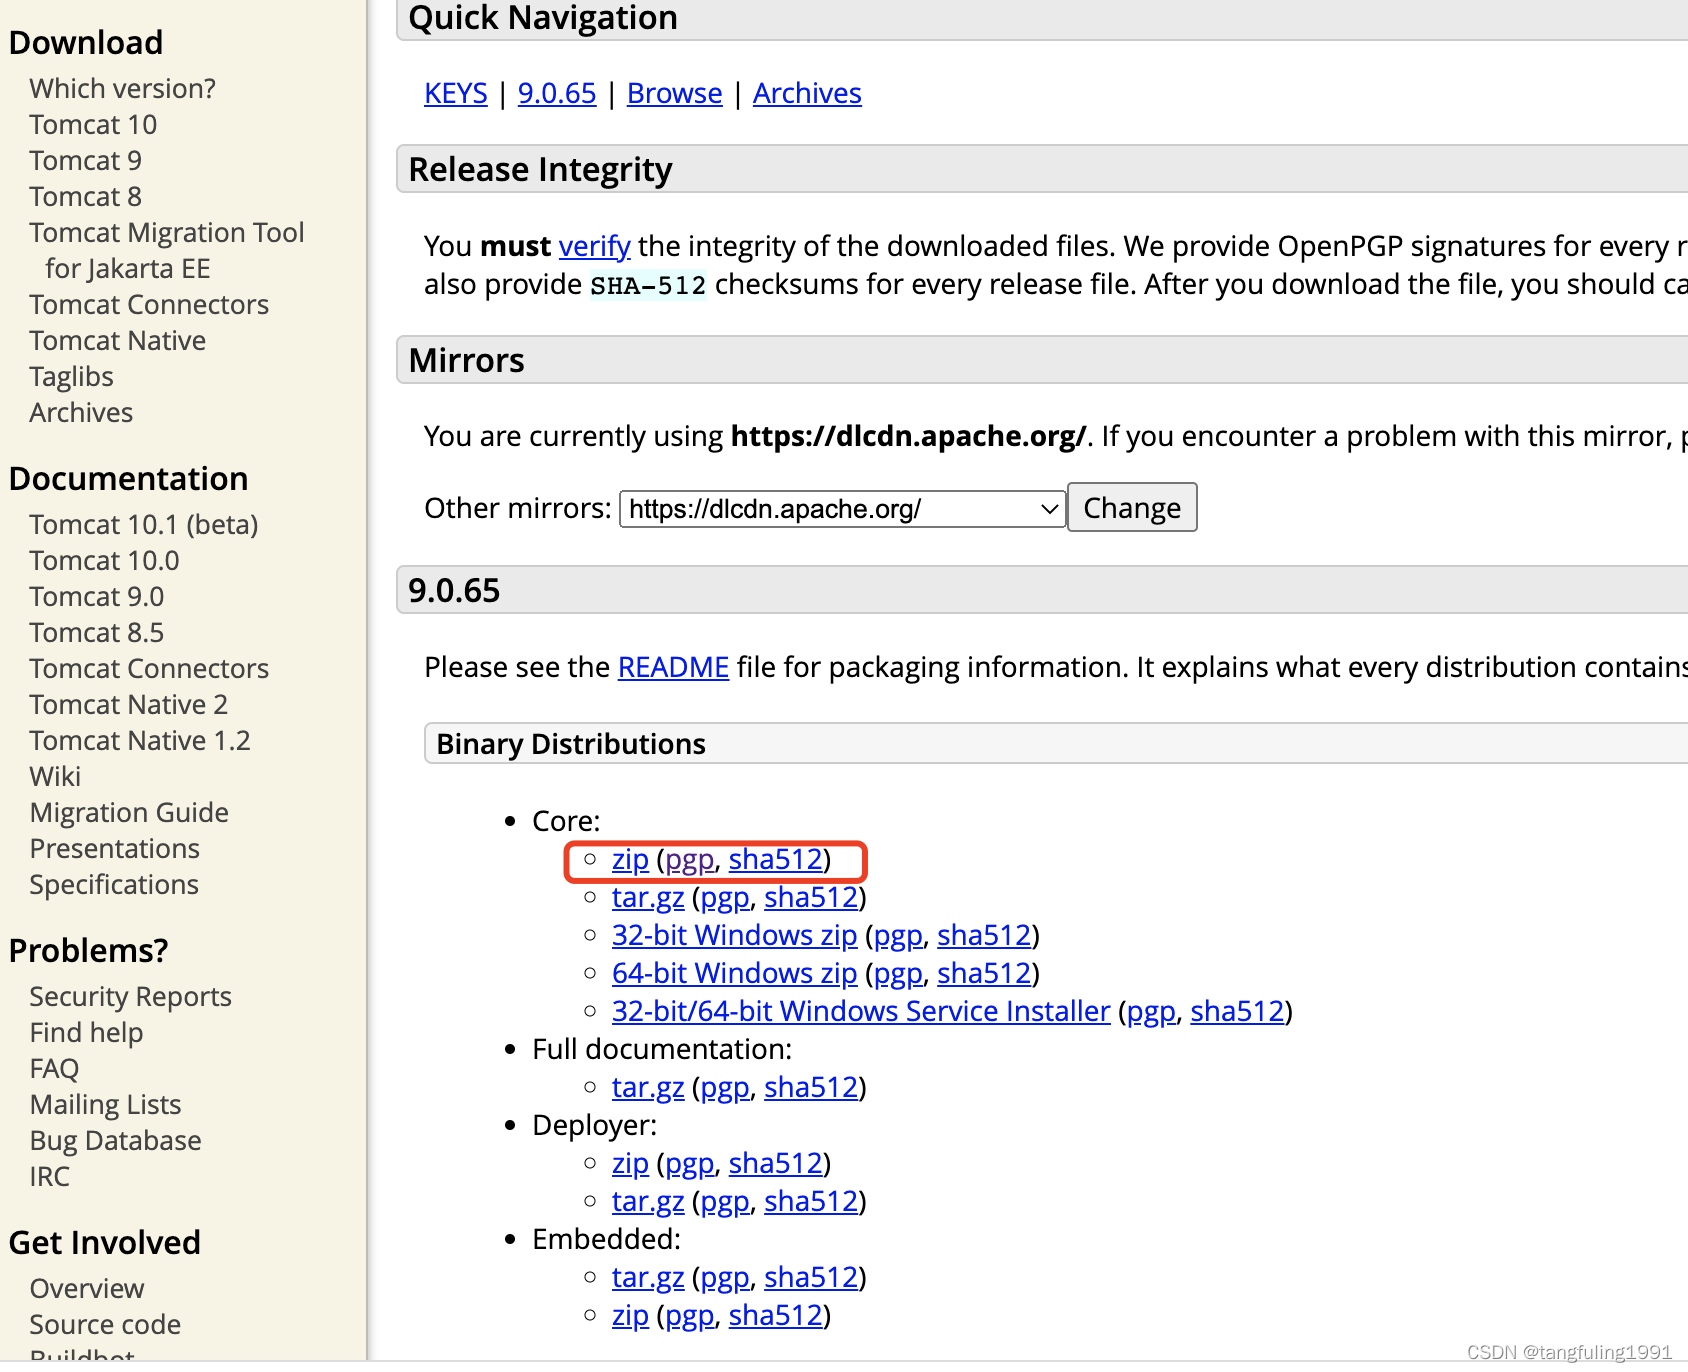1688x1372 pixels.
Task: Go to Tomcat 8 download page
Action: click(x=85, y=197)
